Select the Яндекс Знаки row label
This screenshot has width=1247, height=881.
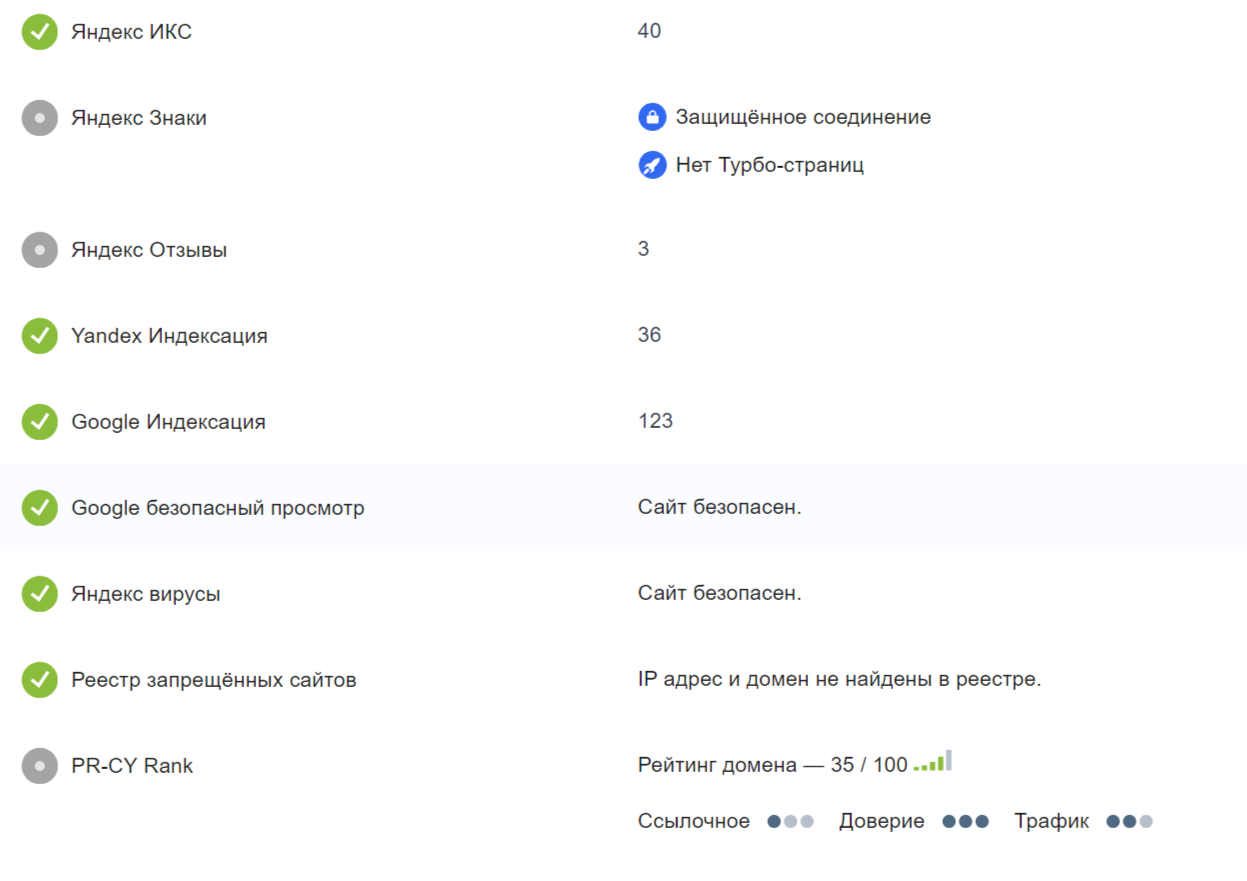pyautogui.click(x=139, y=118)
